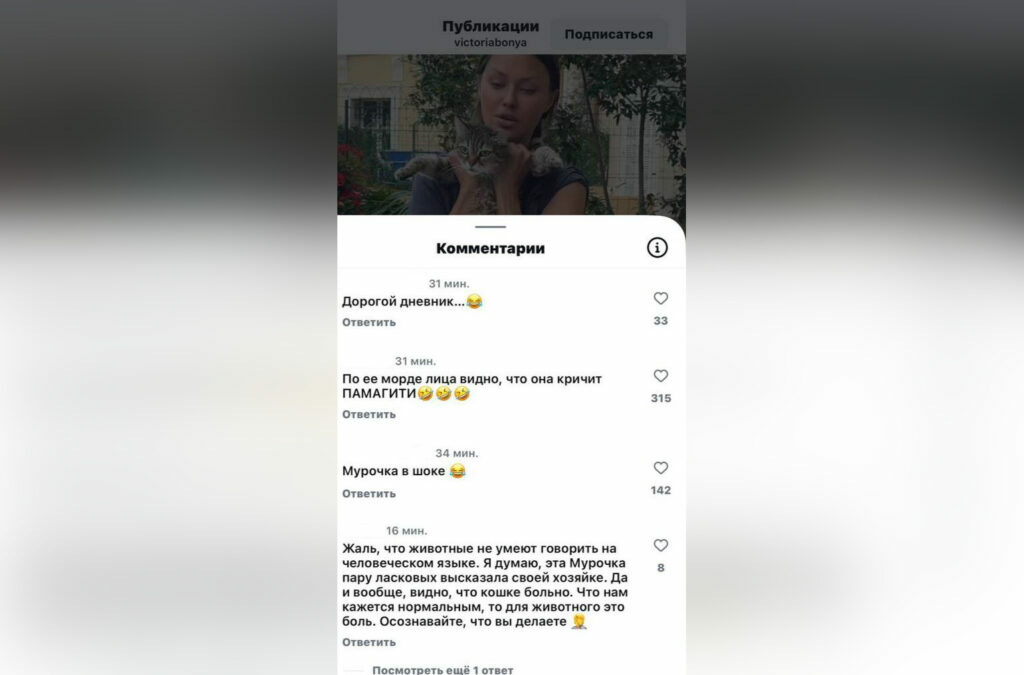Tap the post photo with cat

tap(511, 134)
